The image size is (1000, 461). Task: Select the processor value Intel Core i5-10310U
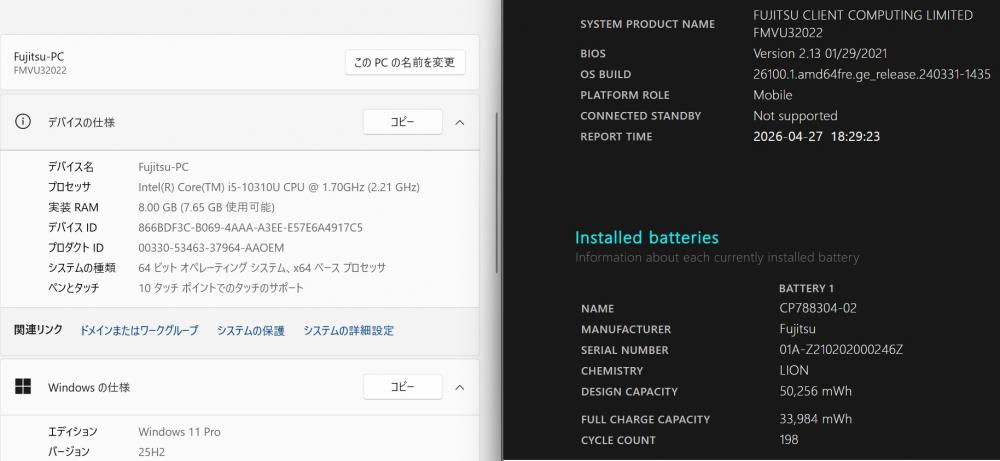279,187
